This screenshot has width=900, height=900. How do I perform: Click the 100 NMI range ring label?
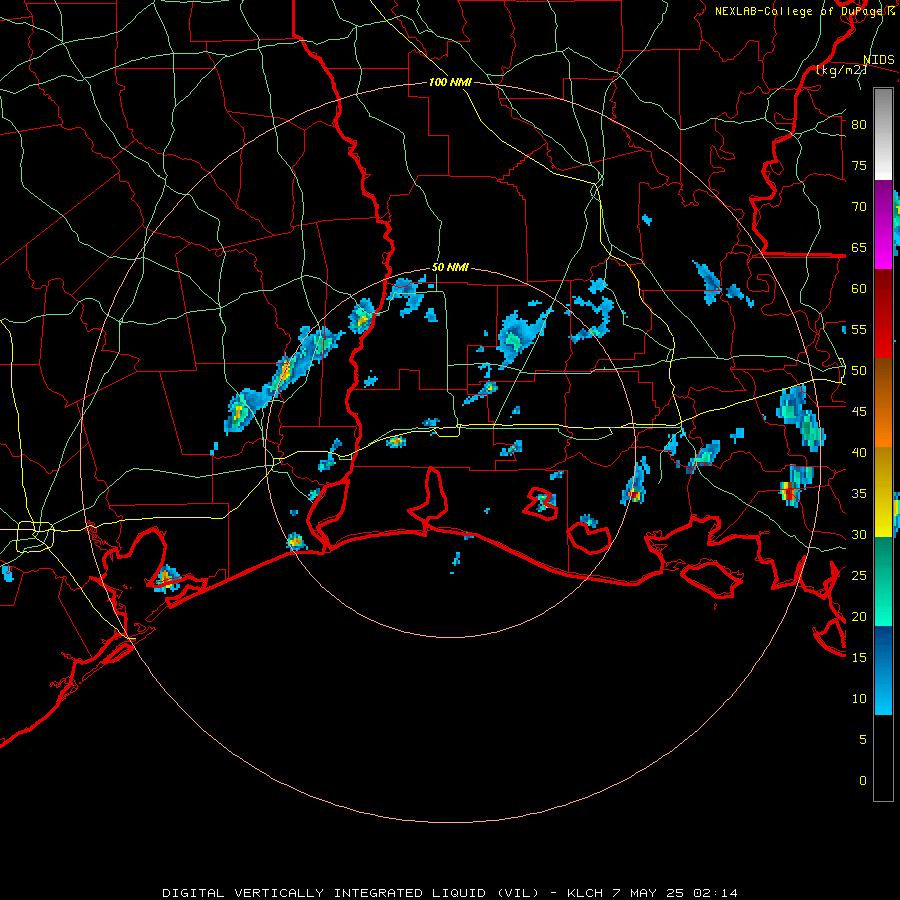pos(450,82)
